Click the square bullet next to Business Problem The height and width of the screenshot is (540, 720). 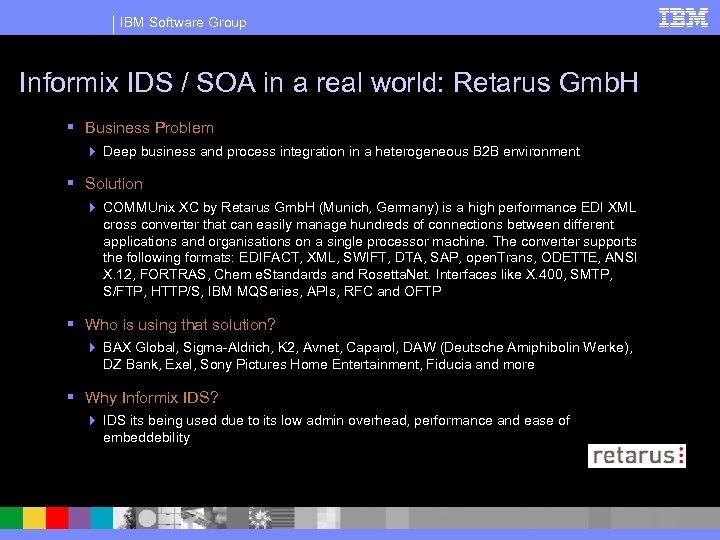pyautogui.click(x=71, y=126)
